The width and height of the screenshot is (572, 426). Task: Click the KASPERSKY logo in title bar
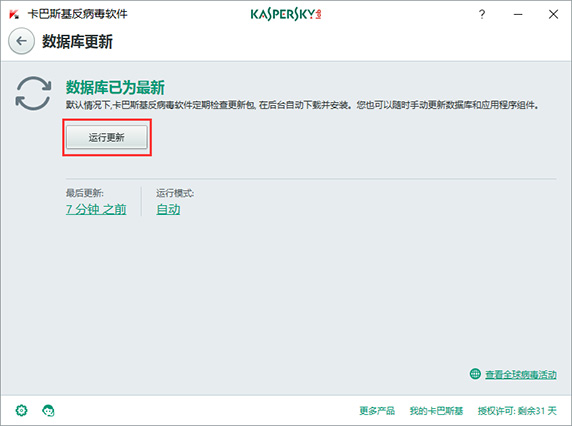pyautogui.click(x=286, y=14)
